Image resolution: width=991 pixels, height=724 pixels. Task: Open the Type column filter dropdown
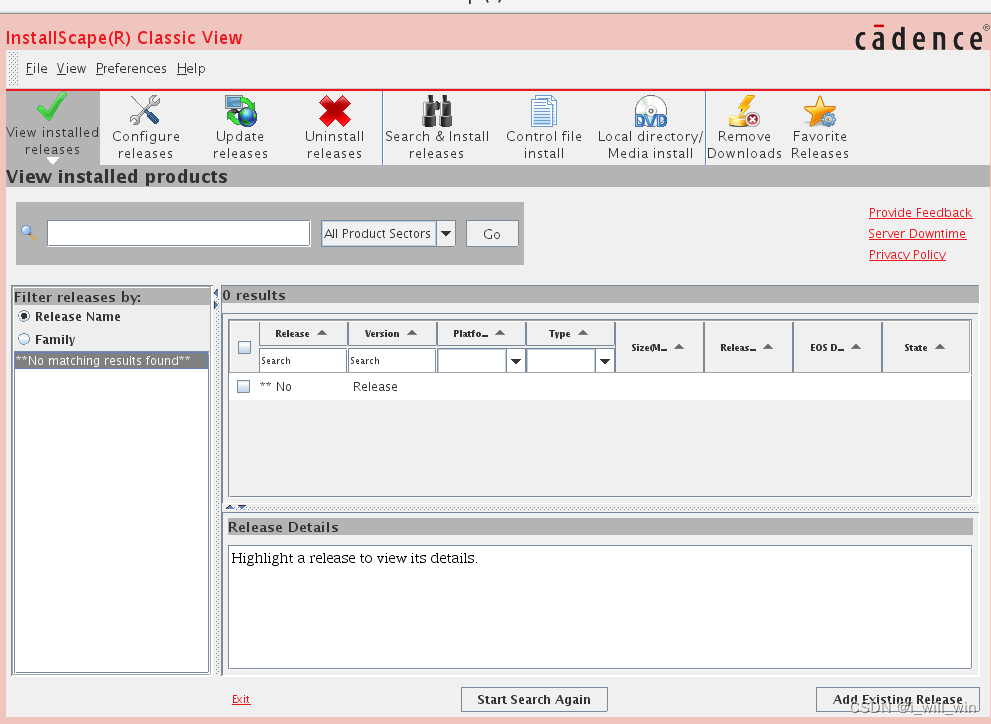(x=605, y=360)
